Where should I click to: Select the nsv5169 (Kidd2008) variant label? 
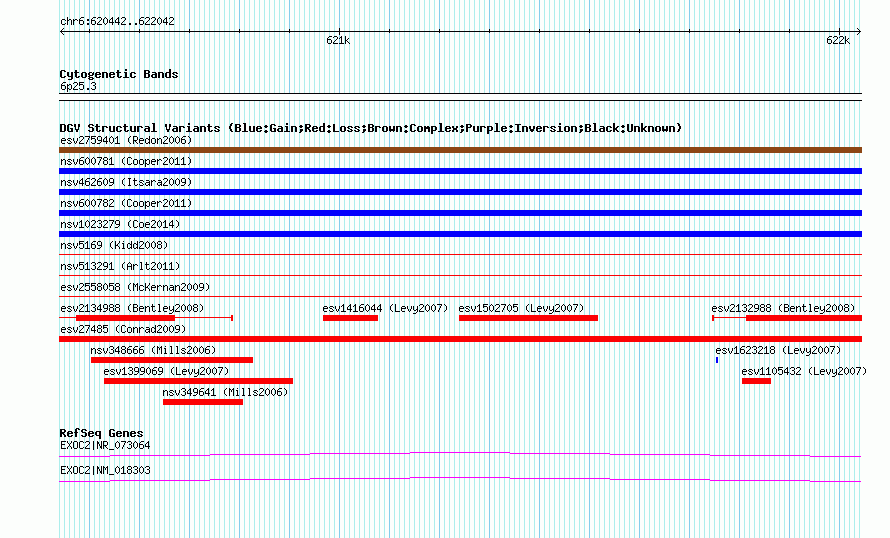pos(114,245)
